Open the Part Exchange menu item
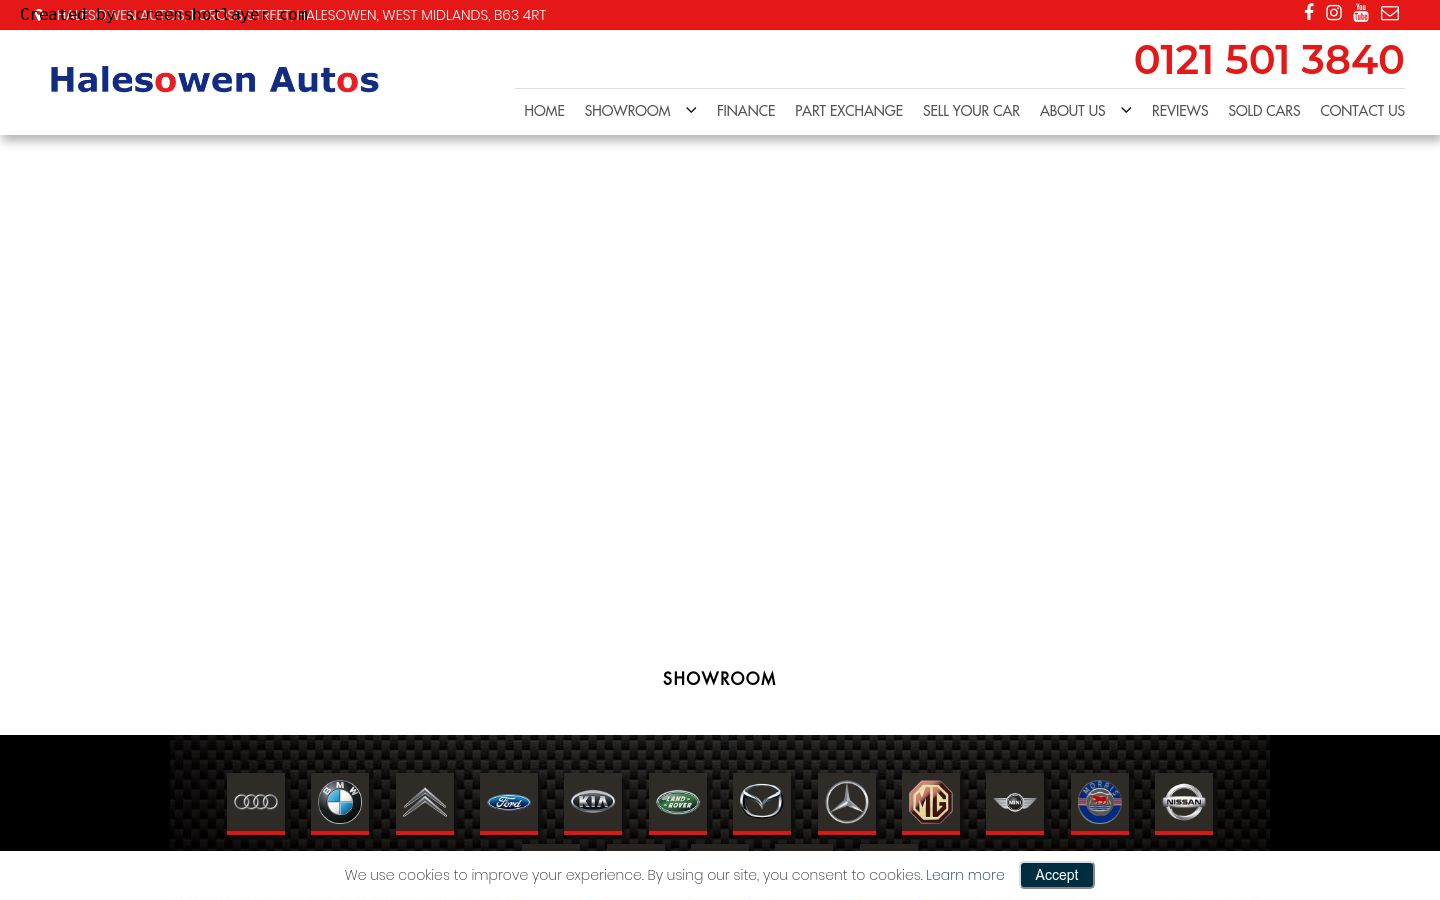 849,111
